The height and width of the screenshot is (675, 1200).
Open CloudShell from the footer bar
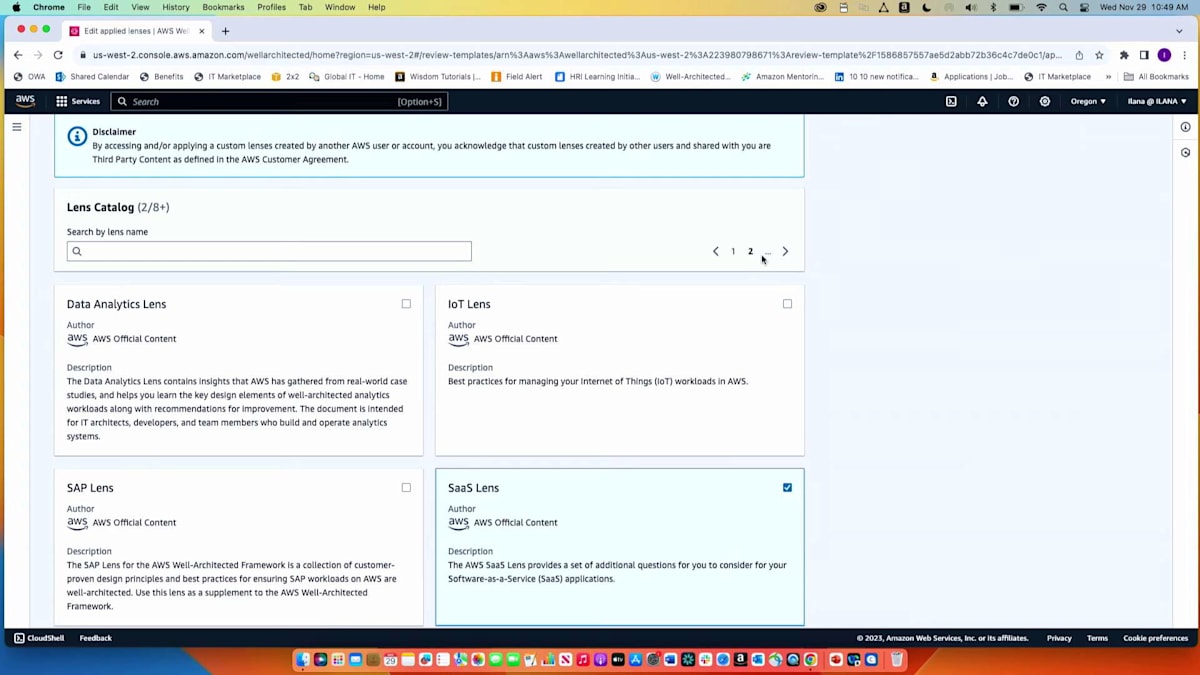(39, 638)
